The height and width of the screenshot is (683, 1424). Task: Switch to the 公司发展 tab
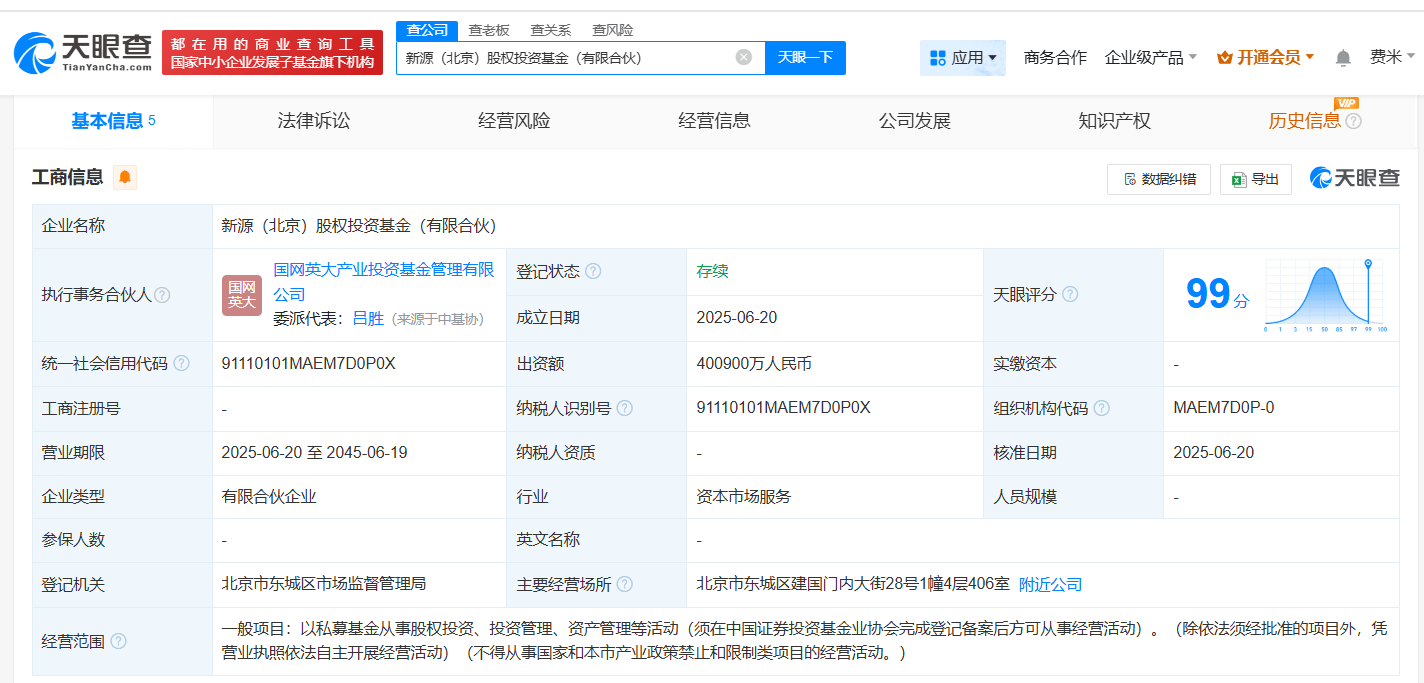coord(914,121)
